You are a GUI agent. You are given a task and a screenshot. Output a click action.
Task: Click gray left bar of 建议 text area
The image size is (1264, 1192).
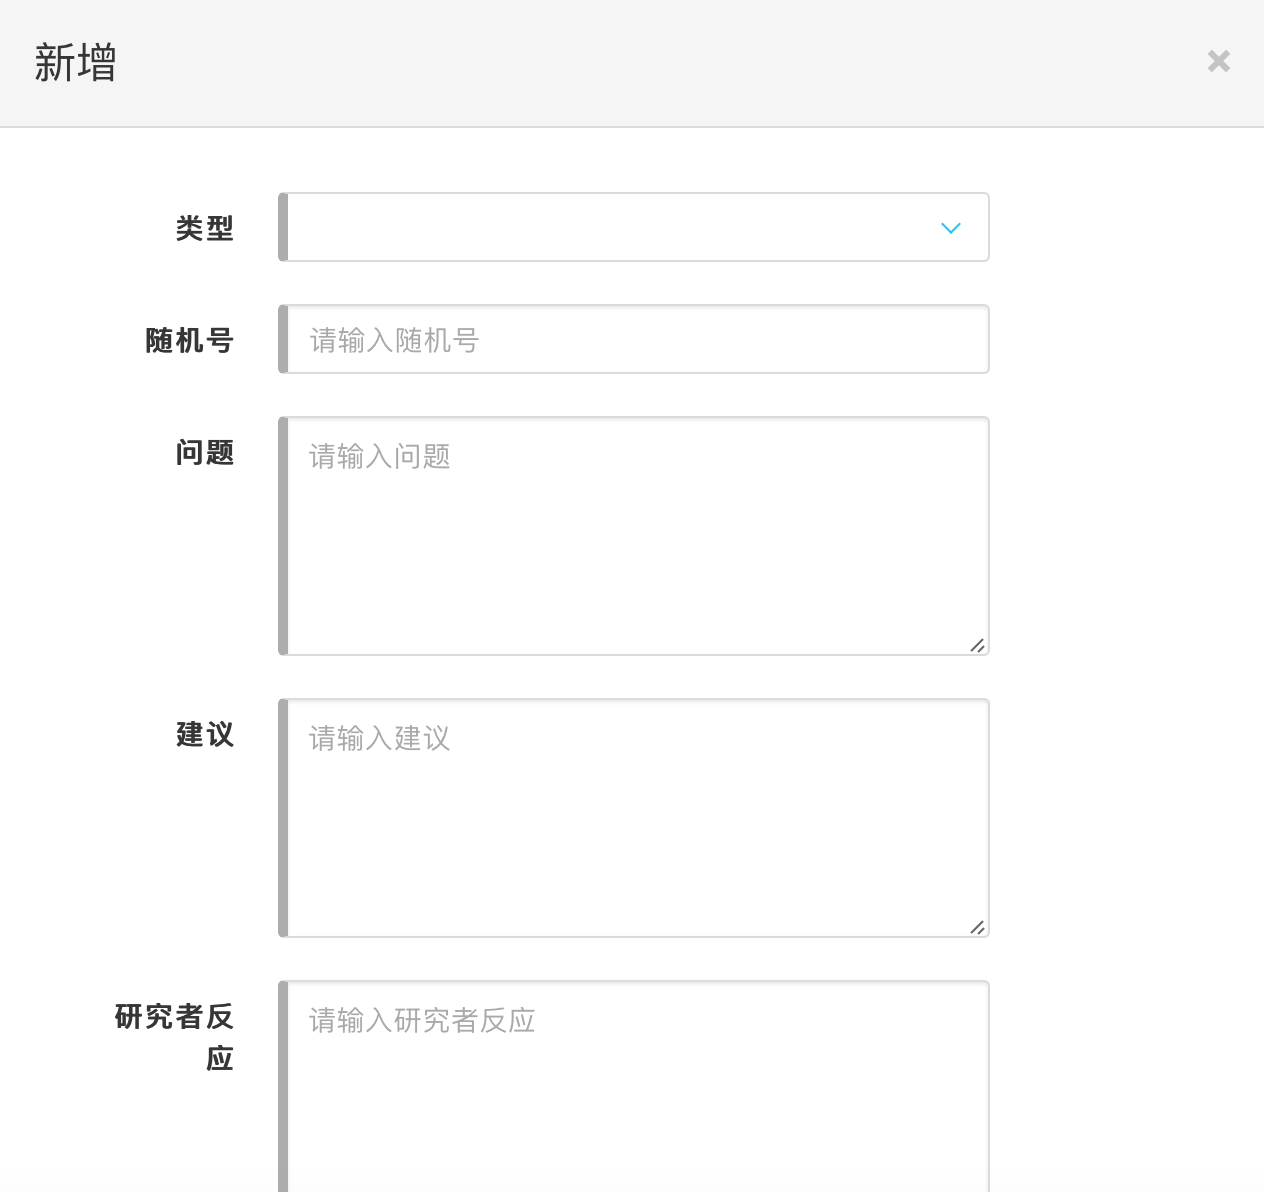(283, 818)
